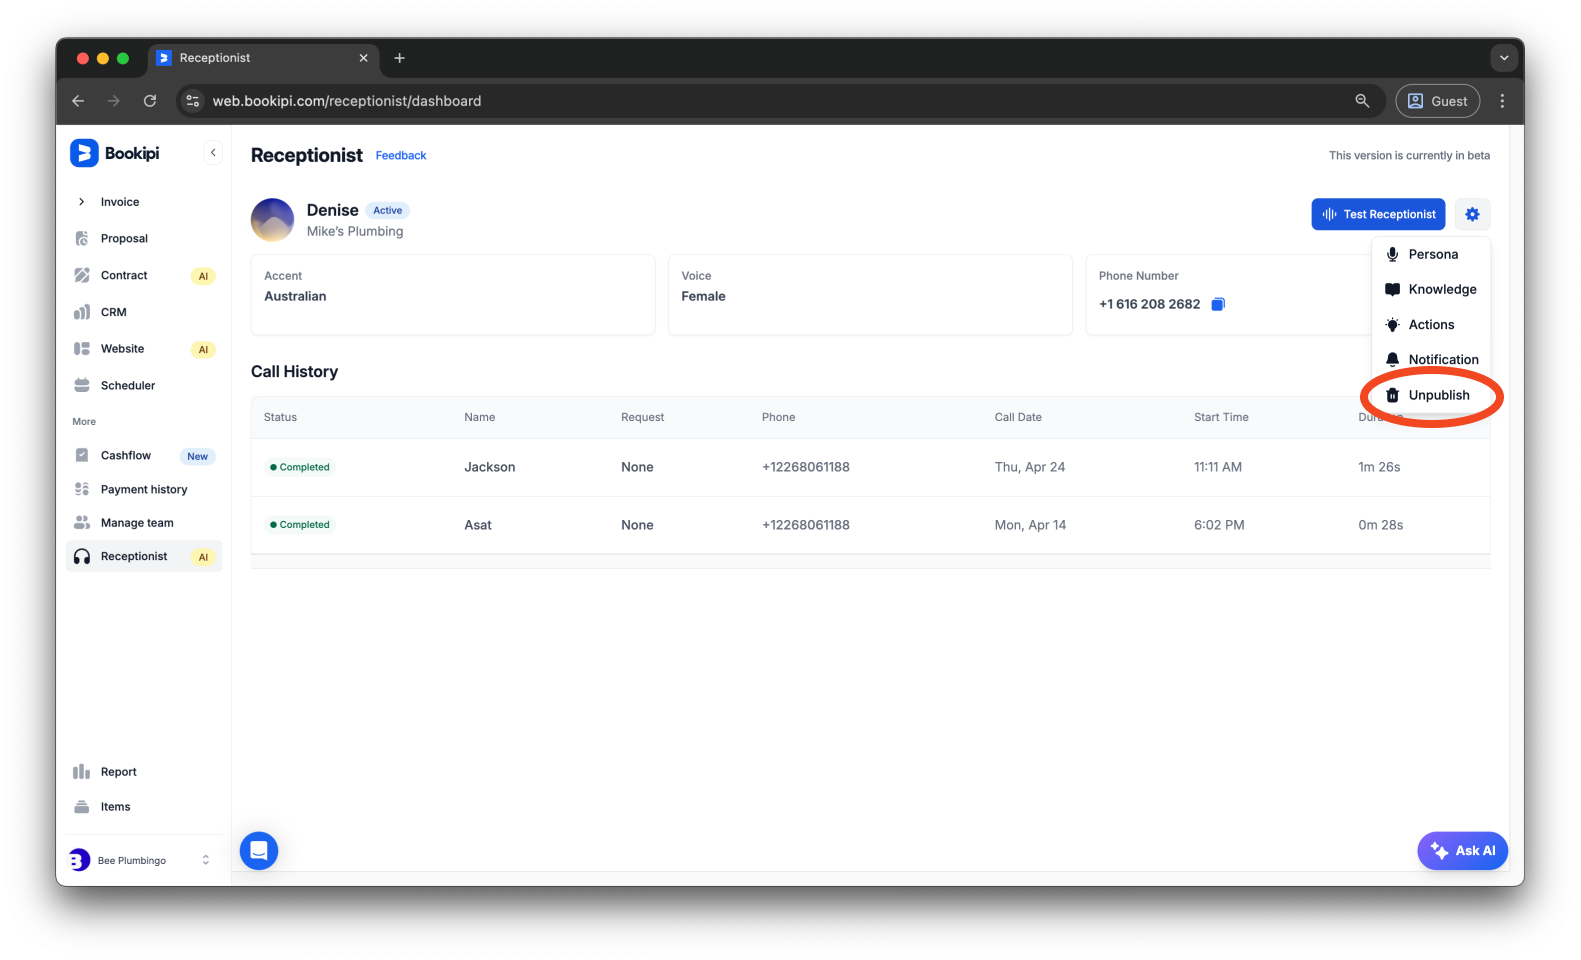The width and height of the screenshot is (1581, 960).
Task: Open the Manage team sidebar icon
Action: pyautogui.click(x=82, y=523)
